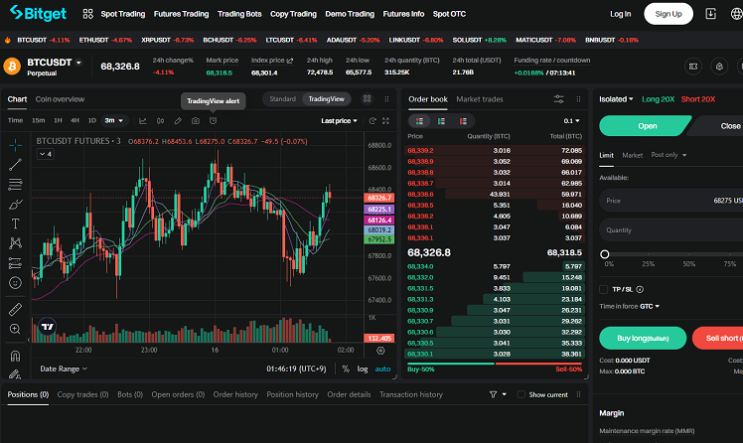Viewport: 743px width, 443px height.
Task: Select the horizontal lines Fibonacci tool
Action: tap(15, 184)
